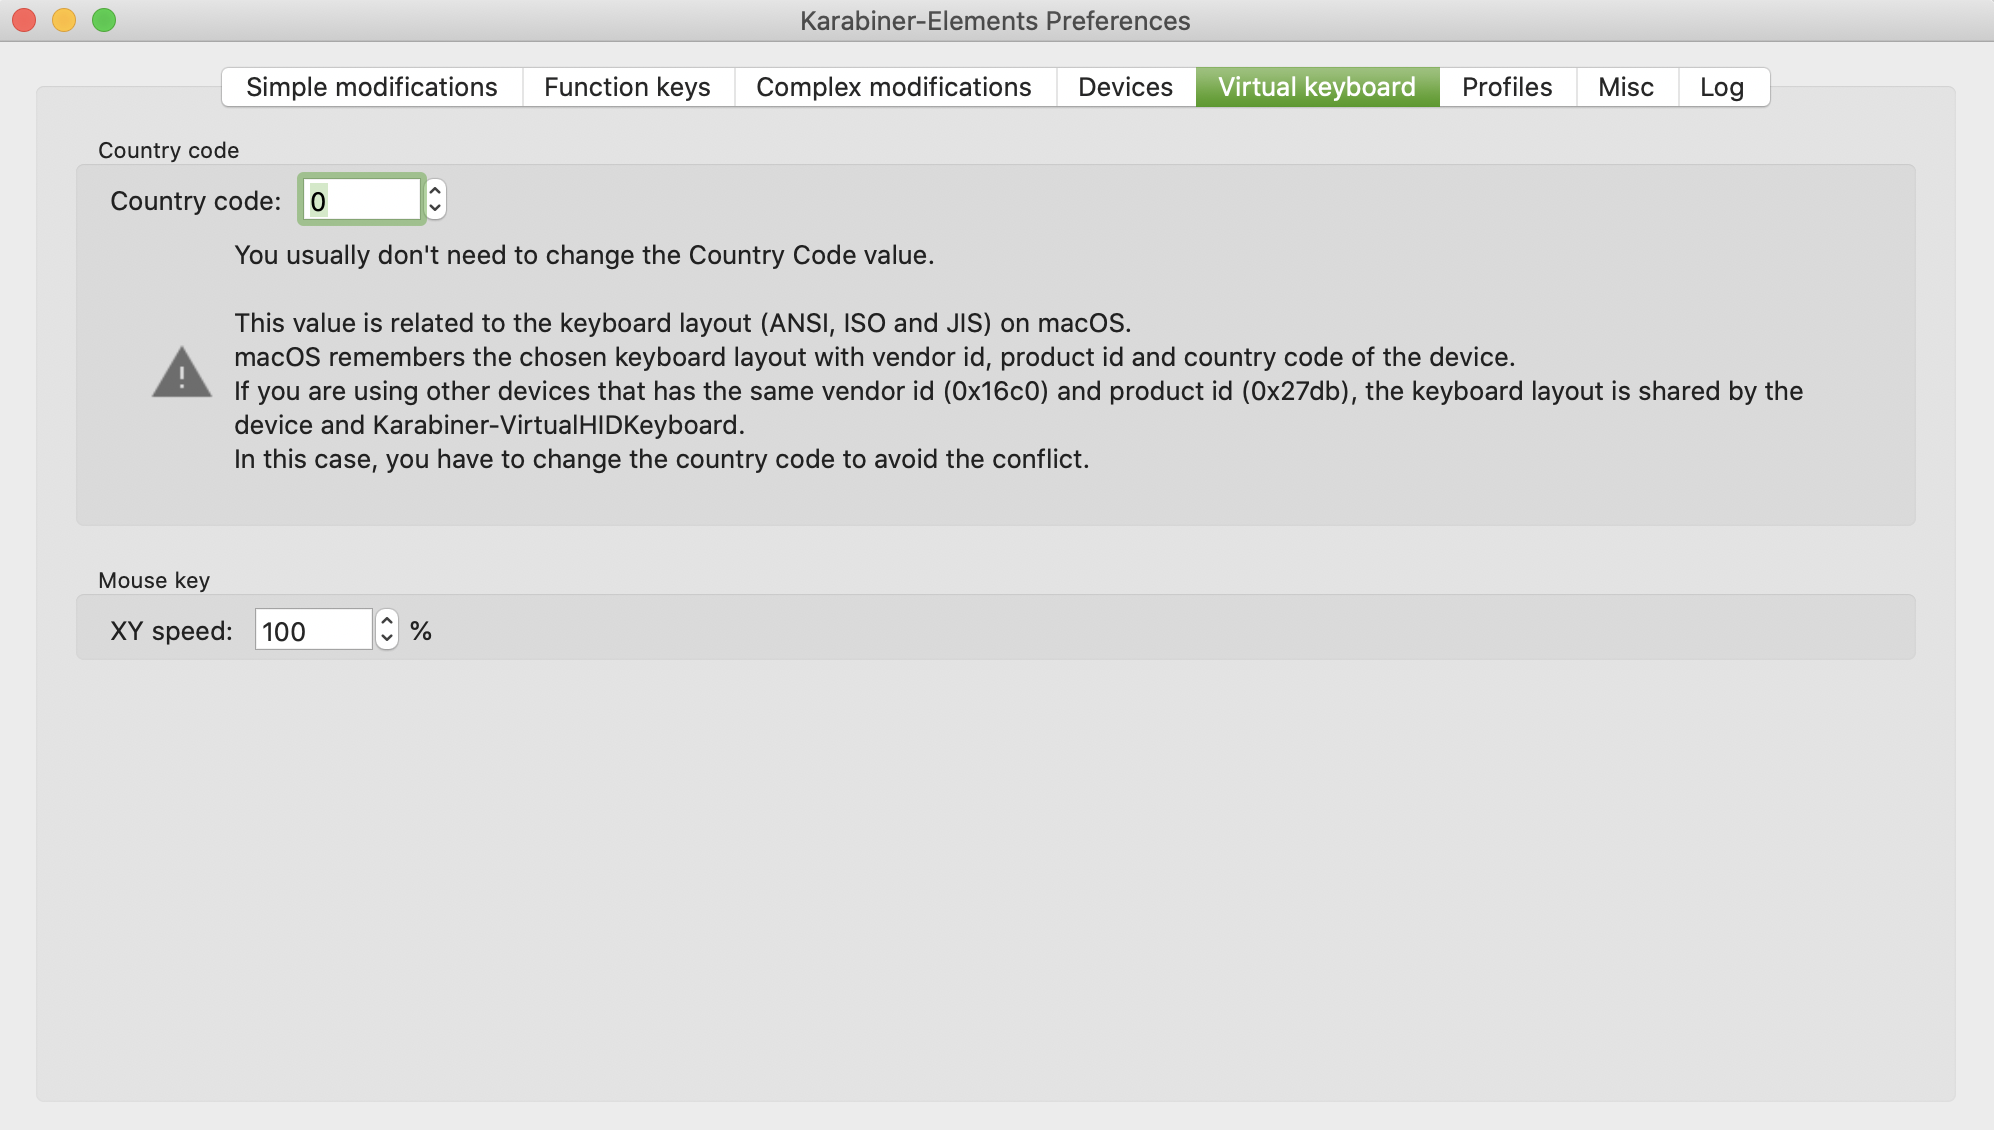1994x1130 pixels.
Task: Click inside the Country code input field
Action: (x=360, y=199)
